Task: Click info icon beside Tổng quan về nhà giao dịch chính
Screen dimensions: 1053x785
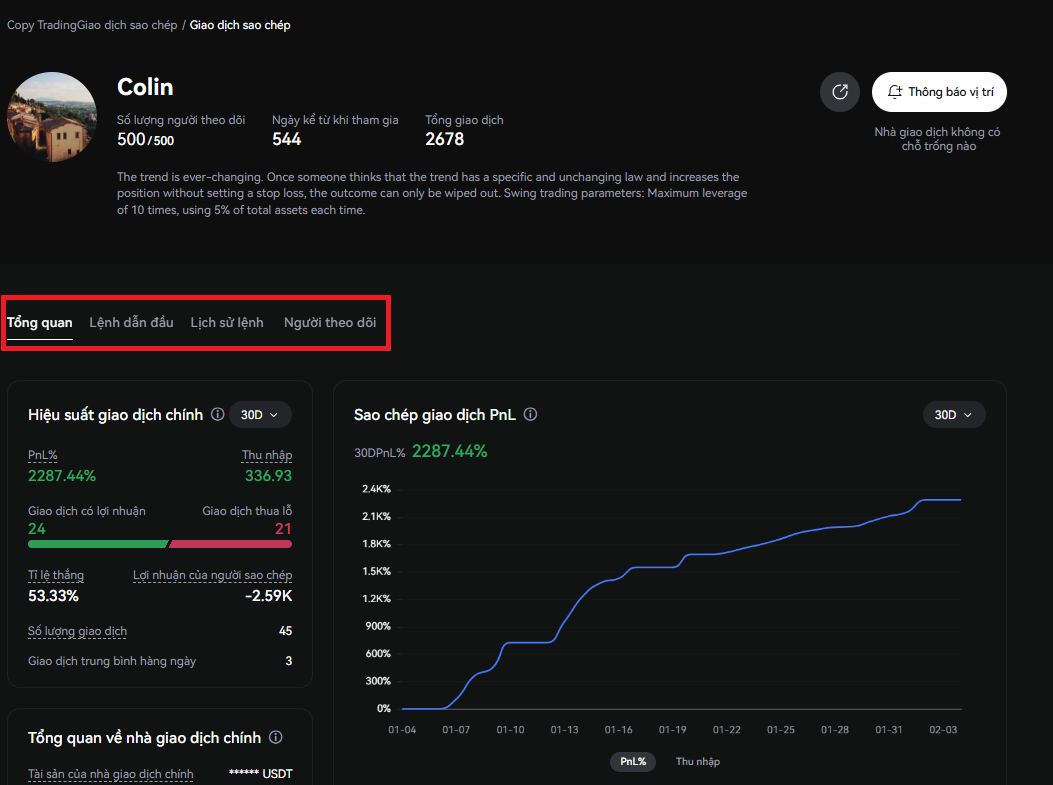Action: coord(276,738)
